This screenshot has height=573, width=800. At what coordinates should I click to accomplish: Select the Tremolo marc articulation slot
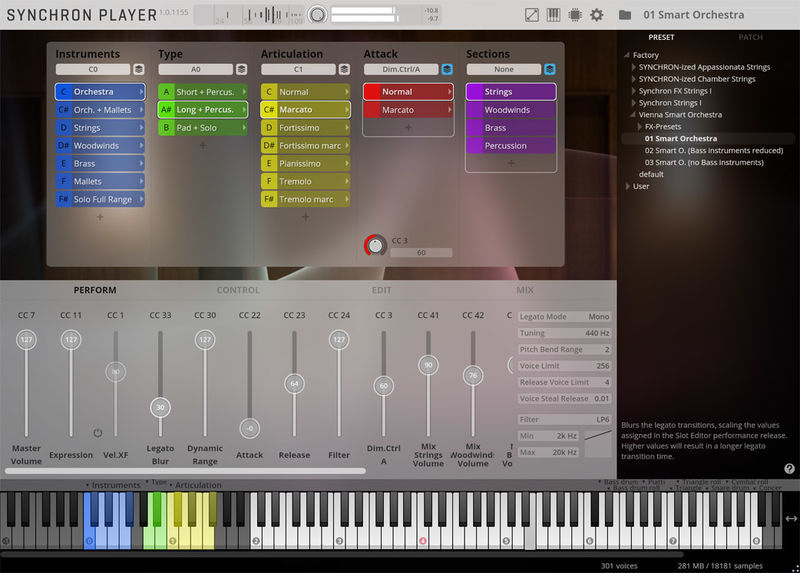(x=306, y=199)
